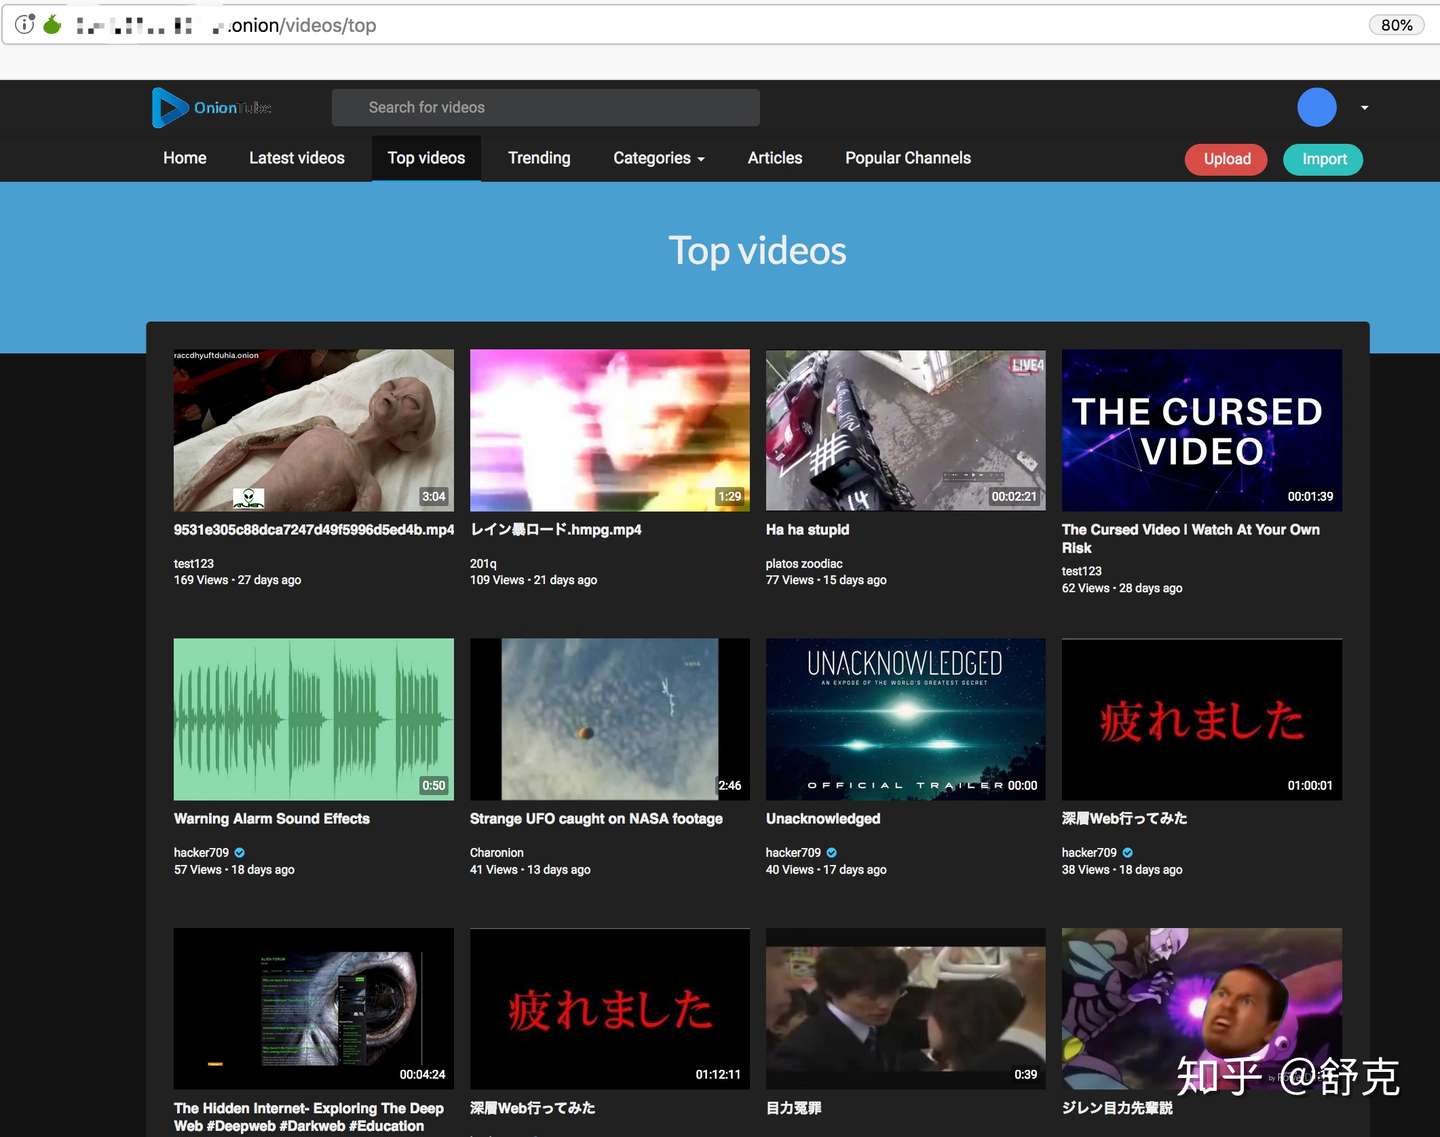Click the Warning Alarm Sound Effects title

272,819
